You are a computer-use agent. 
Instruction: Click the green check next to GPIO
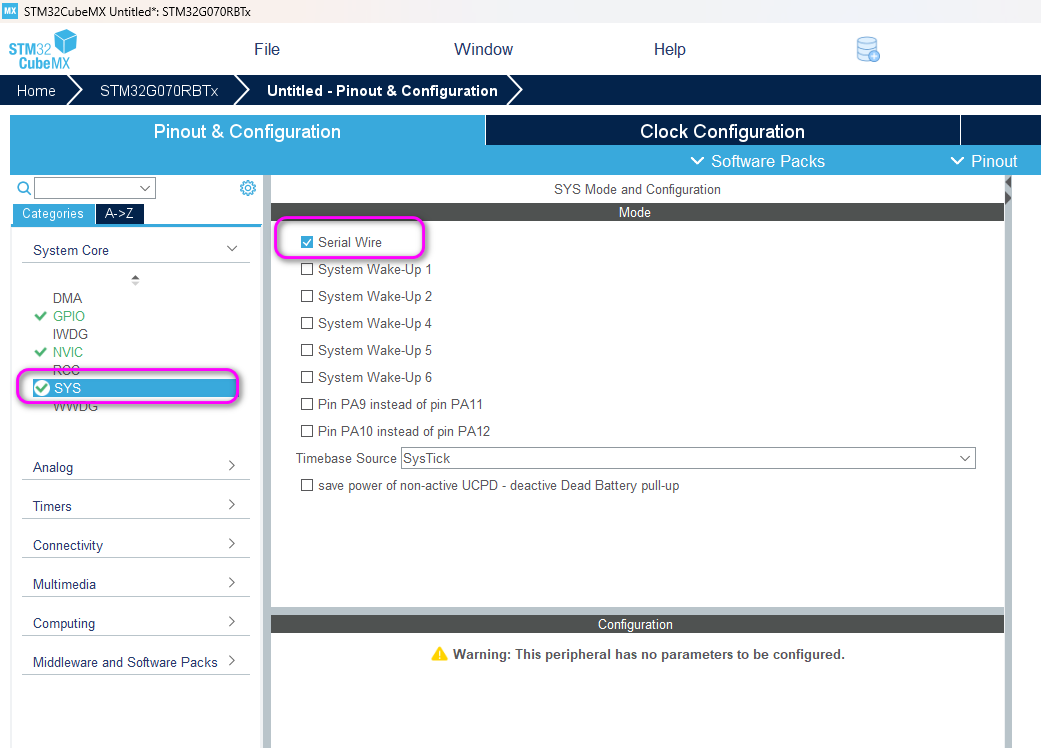40,317
